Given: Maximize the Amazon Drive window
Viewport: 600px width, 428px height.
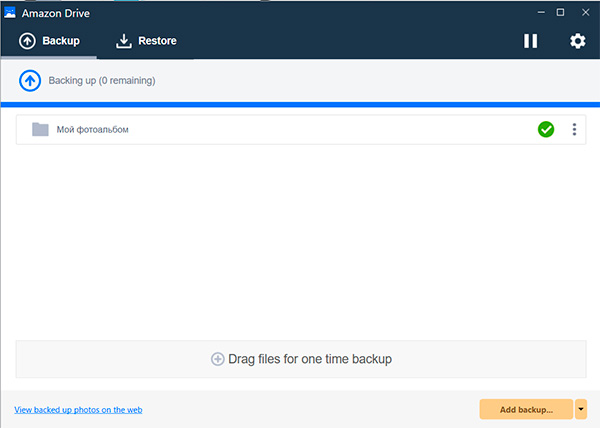Looking at the screenshot, I should point(560,12).
